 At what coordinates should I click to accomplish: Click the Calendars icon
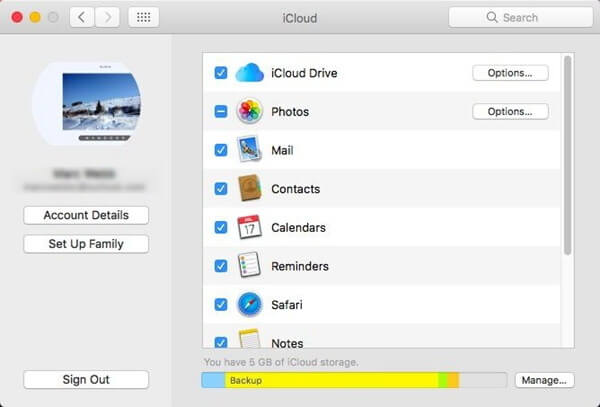249,227
